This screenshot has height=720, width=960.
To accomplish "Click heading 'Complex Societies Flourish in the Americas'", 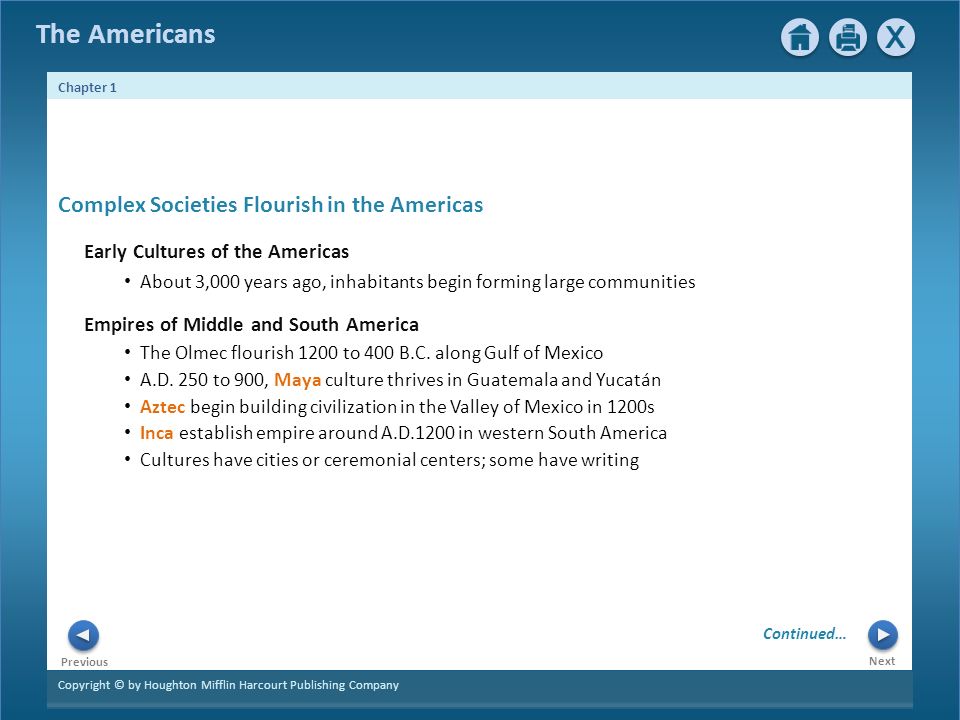I will (271, 204).
